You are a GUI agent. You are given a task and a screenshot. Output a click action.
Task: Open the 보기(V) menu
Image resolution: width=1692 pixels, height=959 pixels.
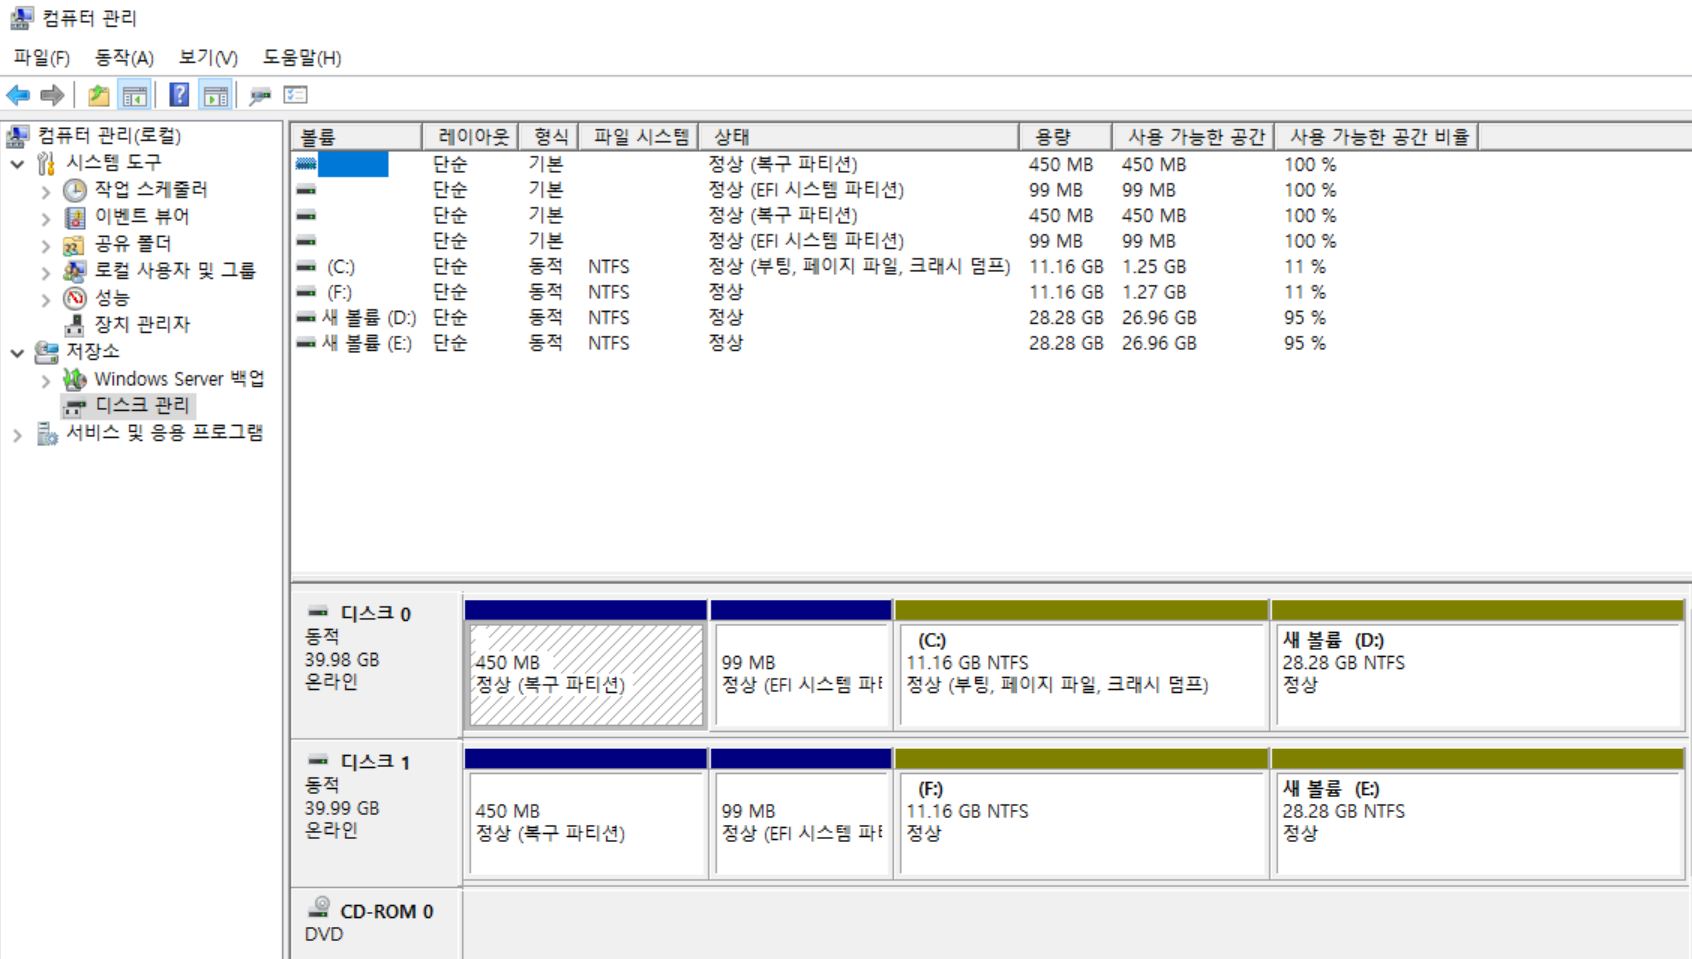coord(207,58)
